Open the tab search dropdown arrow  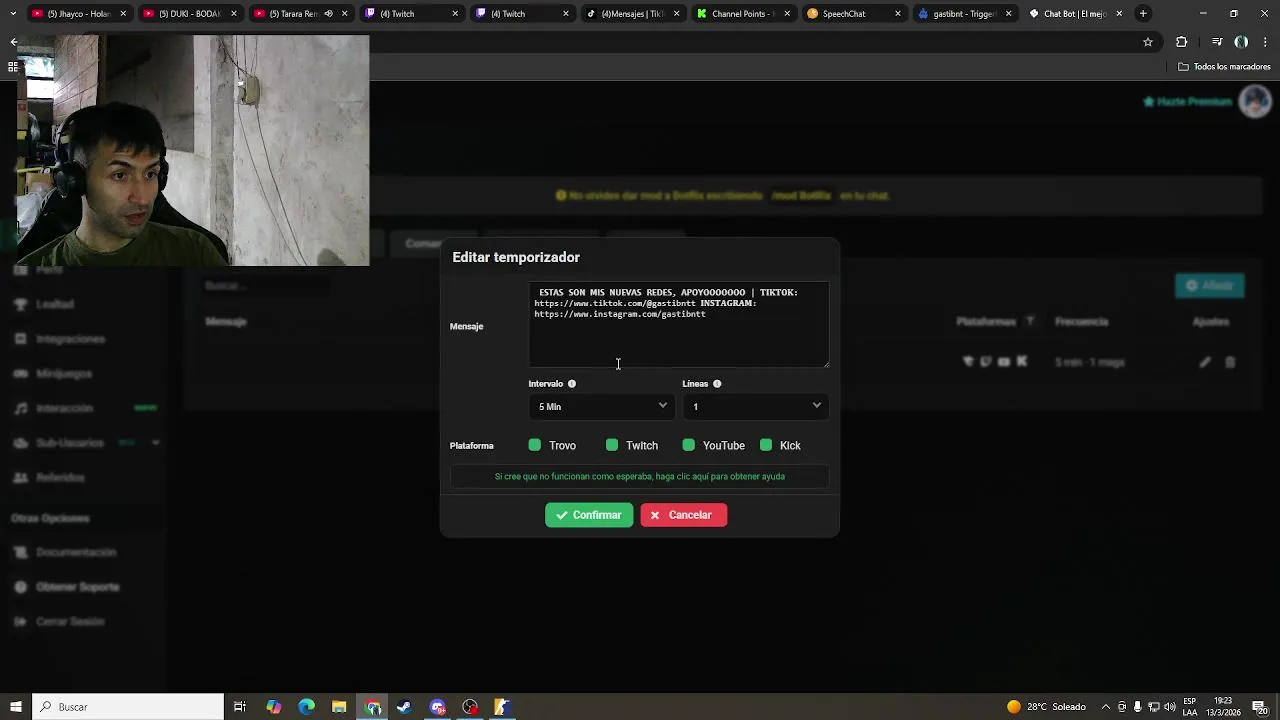coord(13,14)
